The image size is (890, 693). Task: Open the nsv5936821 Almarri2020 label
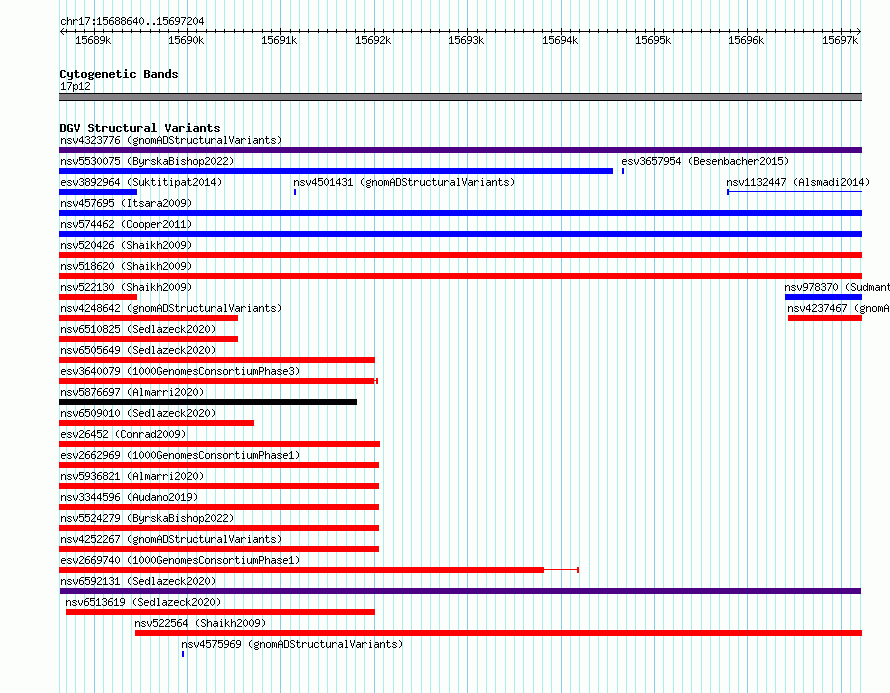pos(132,476)
